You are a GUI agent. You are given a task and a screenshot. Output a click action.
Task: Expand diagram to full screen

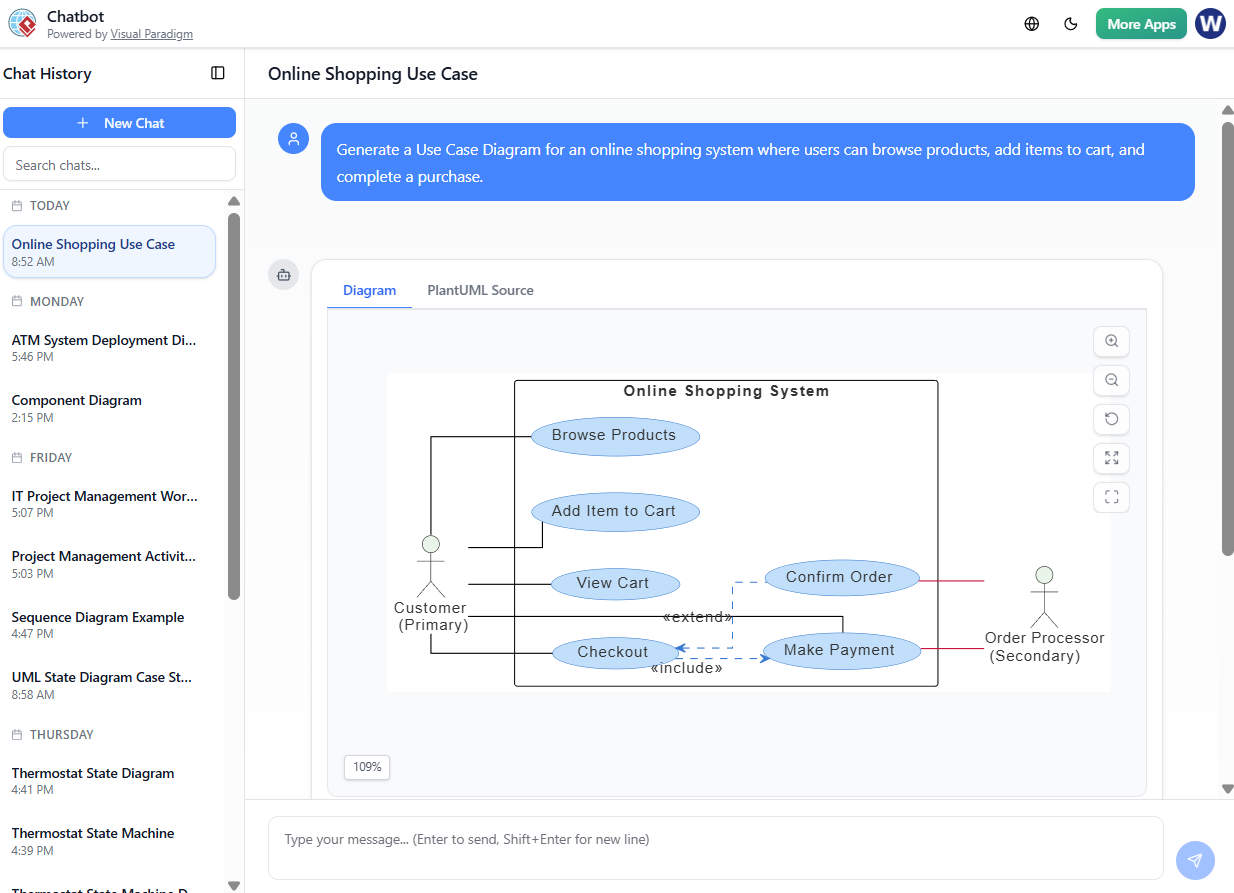[x=1111, y=458]
